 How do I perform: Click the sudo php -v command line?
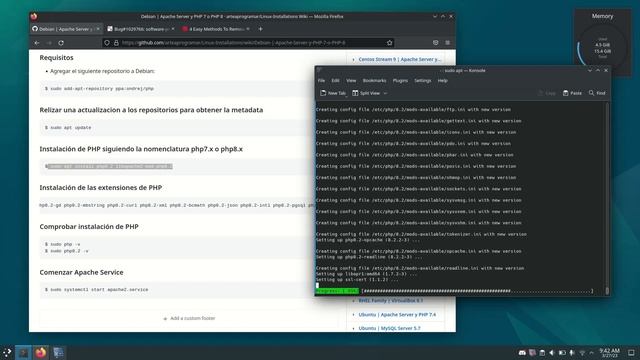(x=63, y=244)
